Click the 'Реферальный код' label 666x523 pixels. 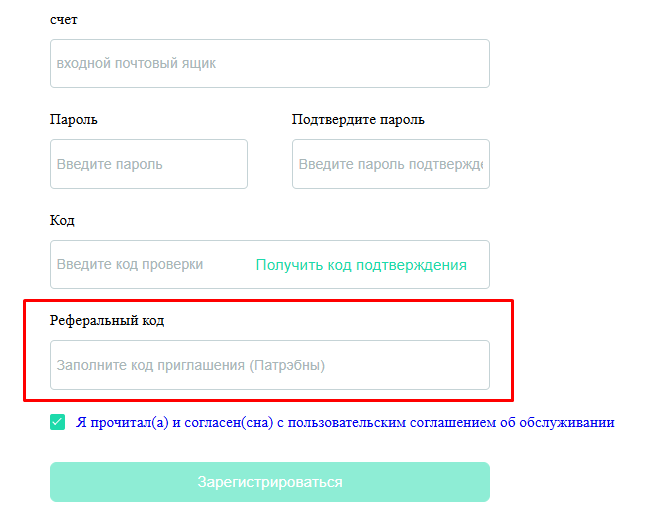(107, 321)
